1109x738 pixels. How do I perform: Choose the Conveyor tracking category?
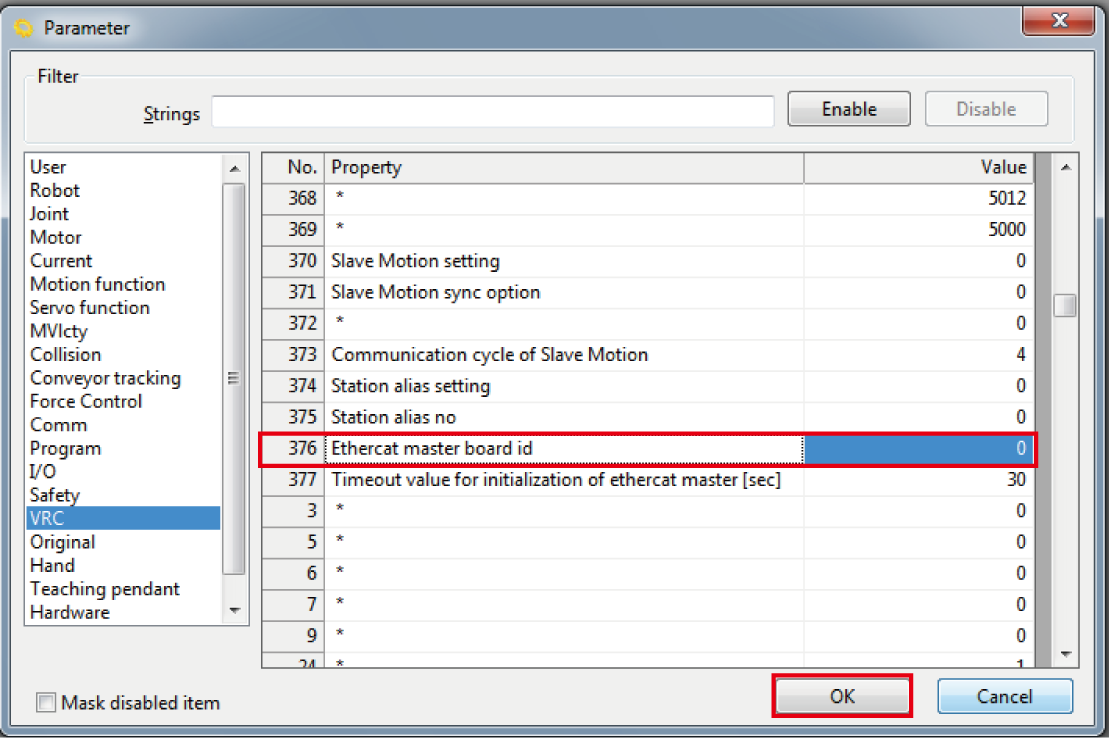tap(105, 379)
